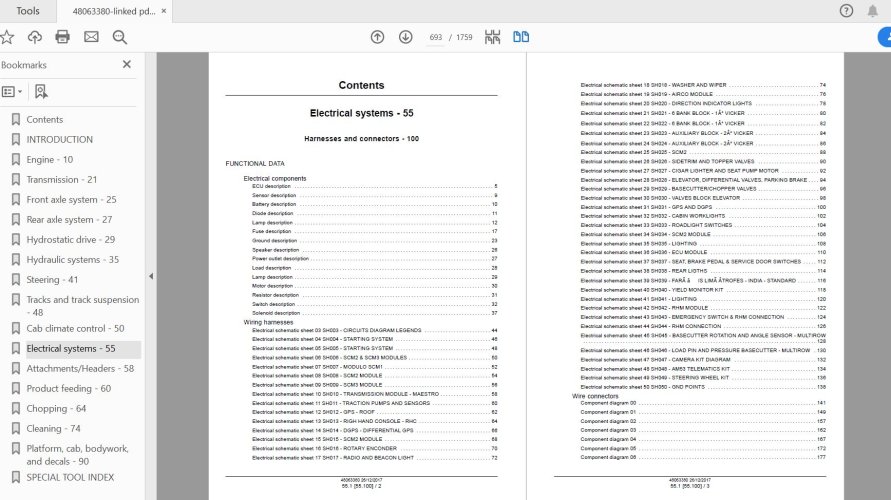Open Fuse description contents entry

coord(374,231)
